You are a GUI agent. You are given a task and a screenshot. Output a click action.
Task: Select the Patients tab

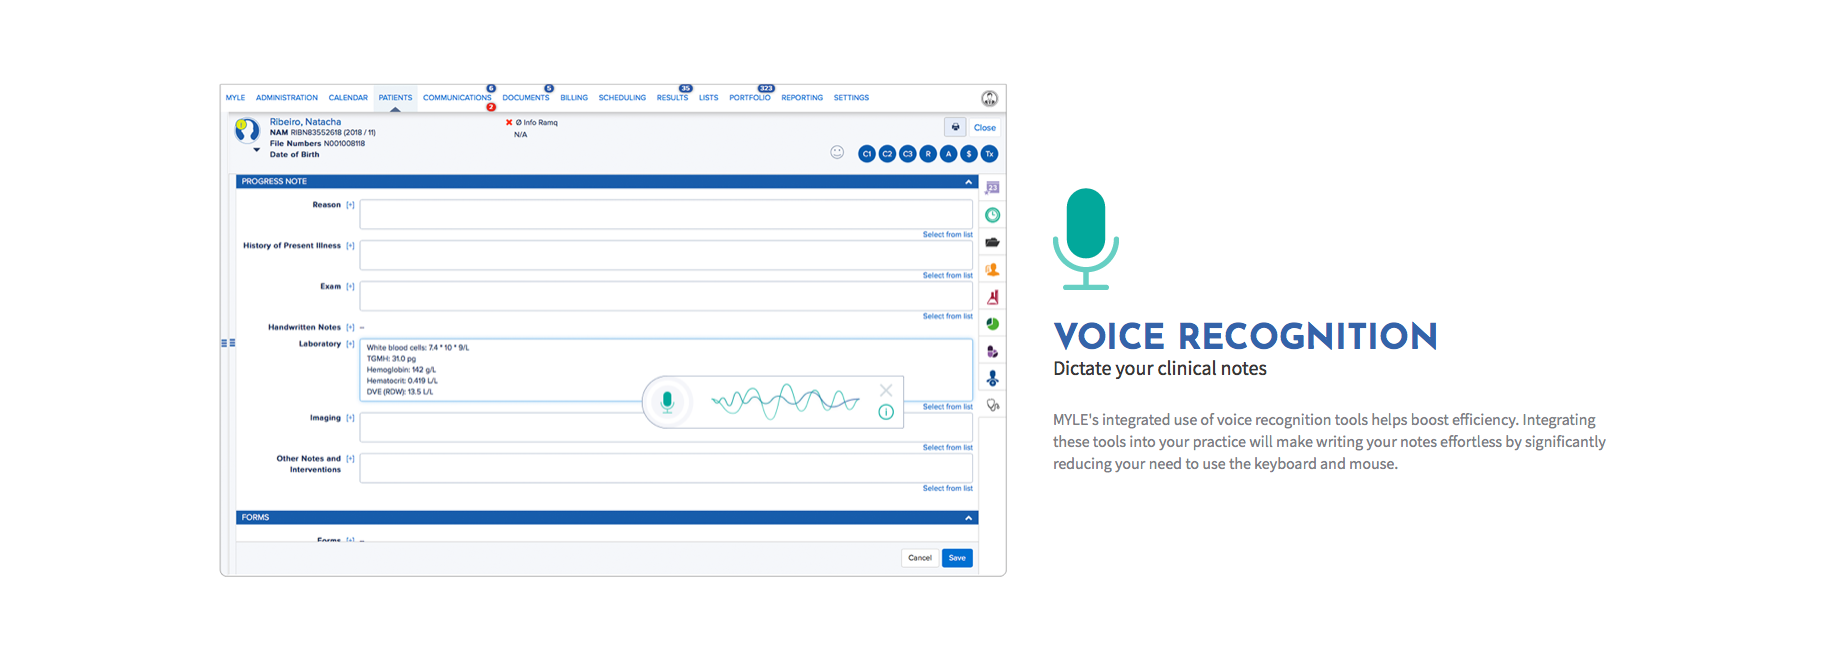395,98
